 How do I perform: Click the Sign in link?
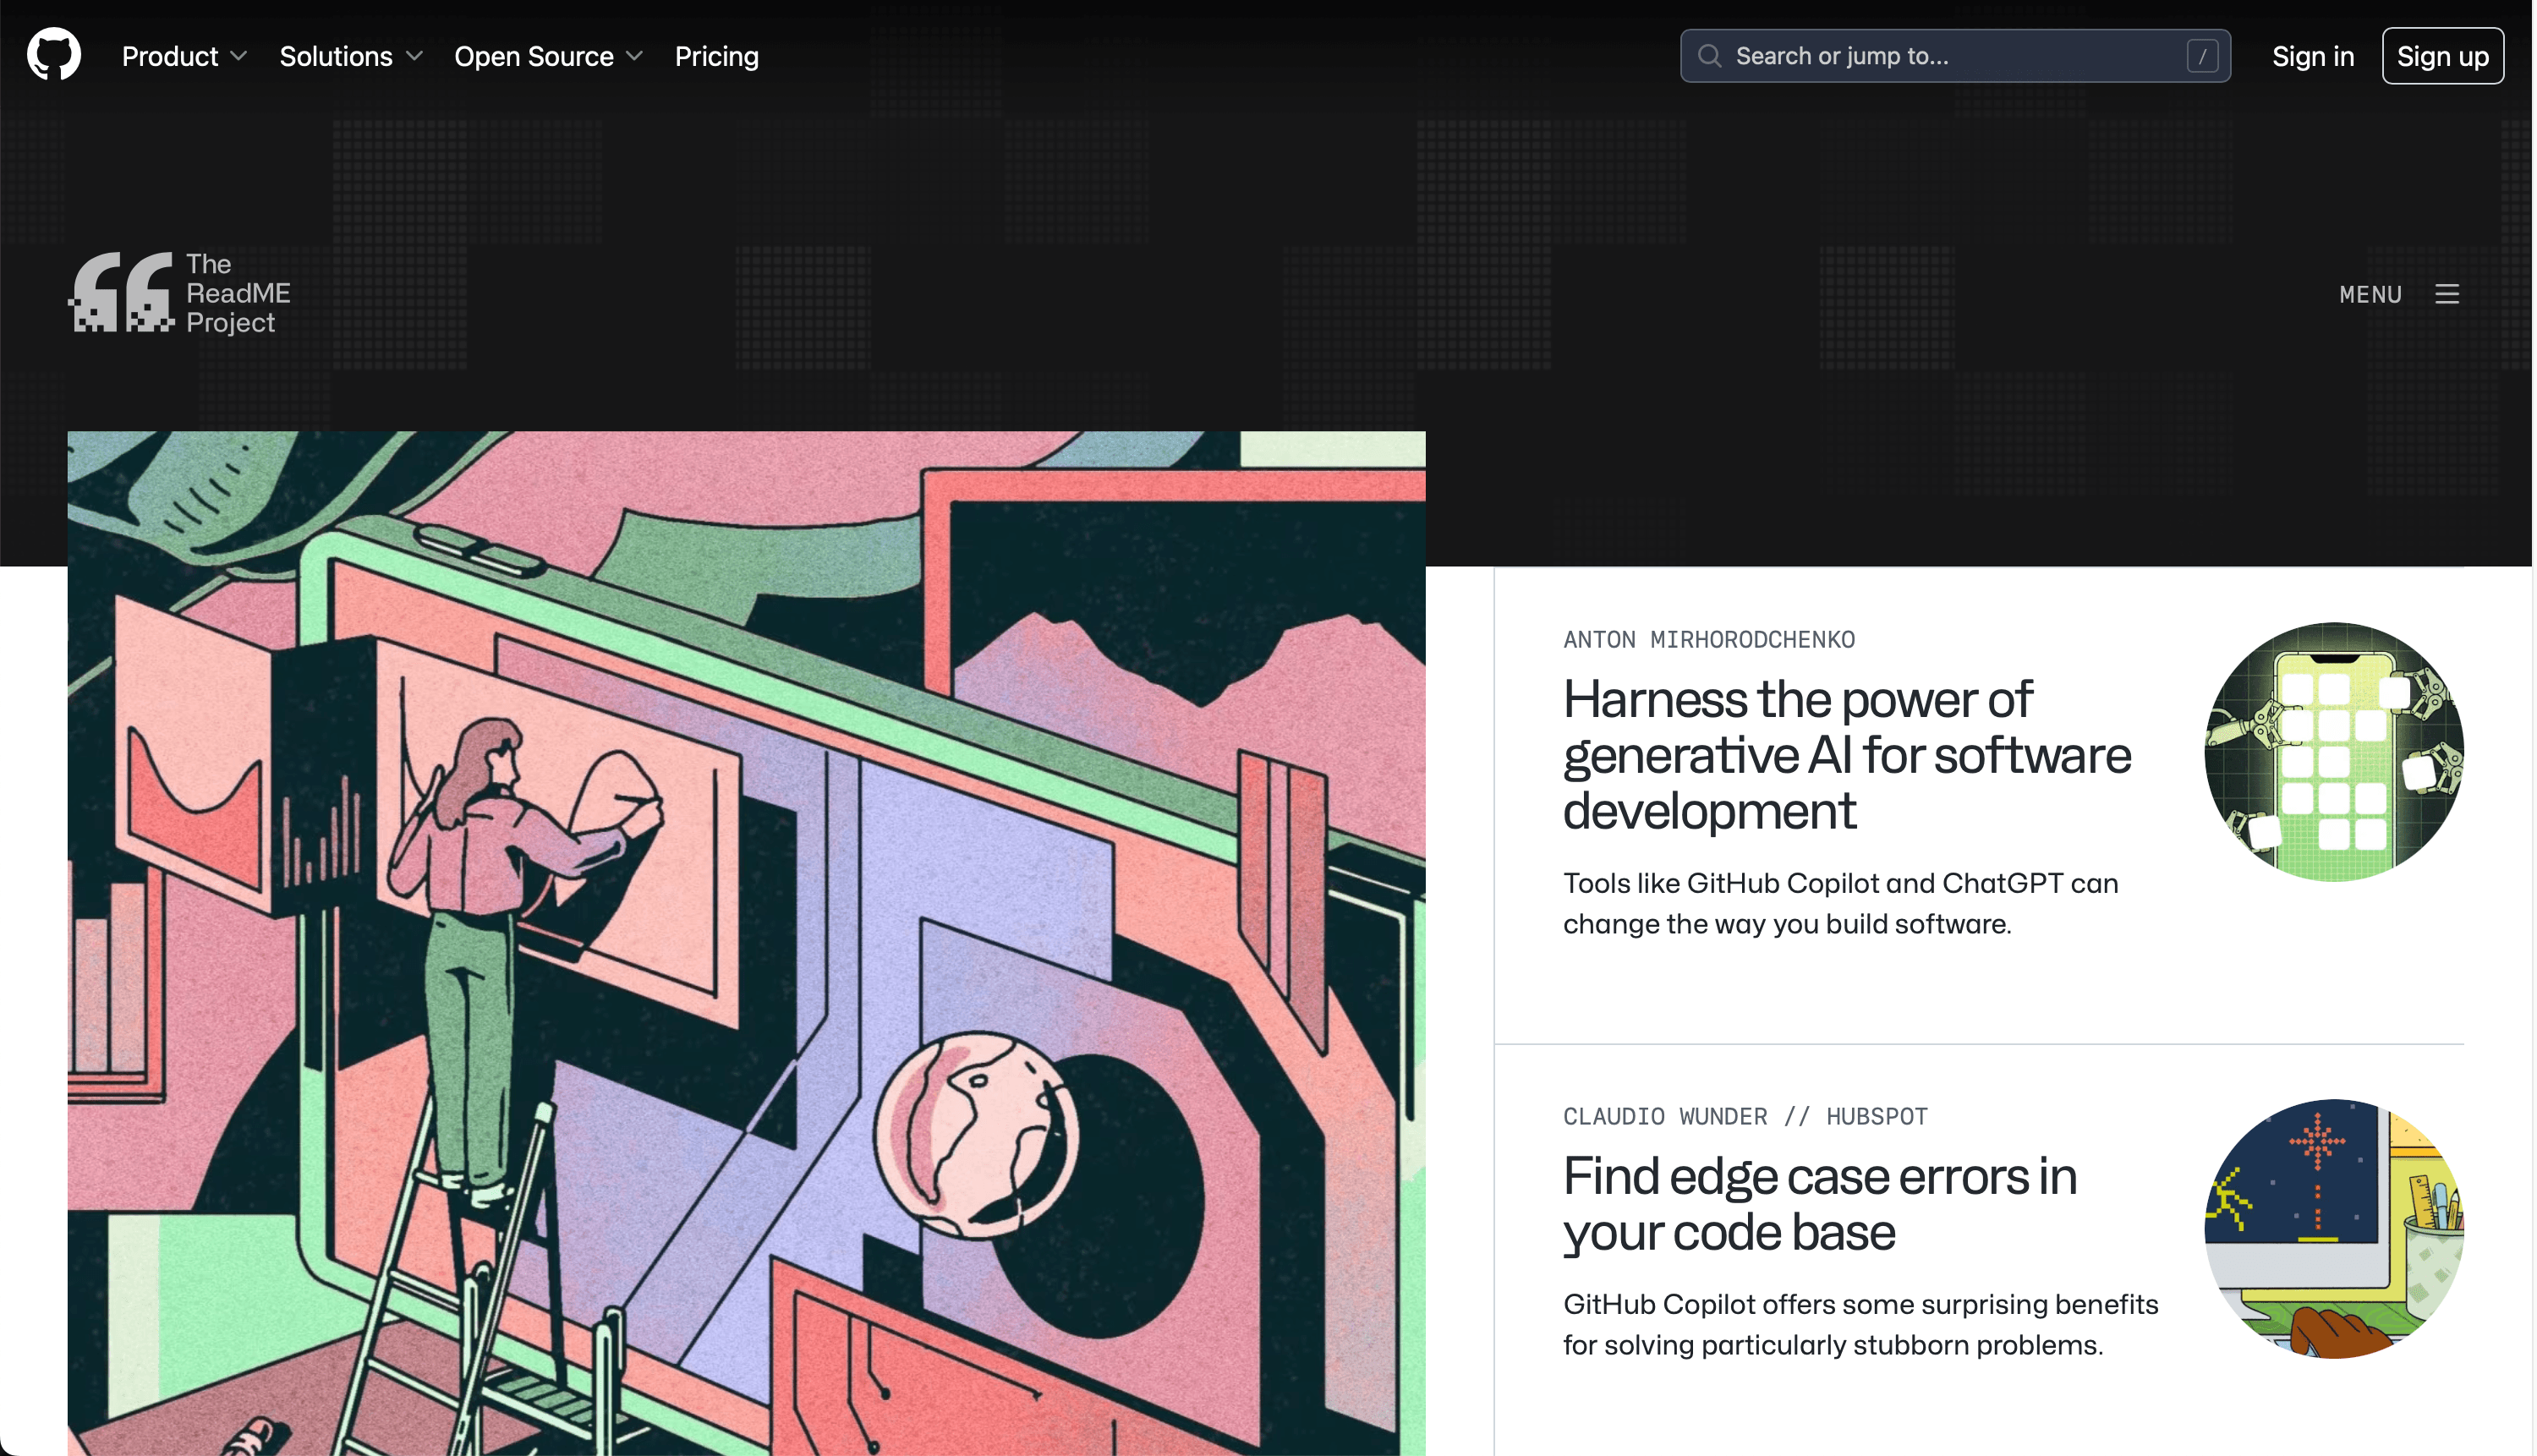pos(2312,56)
